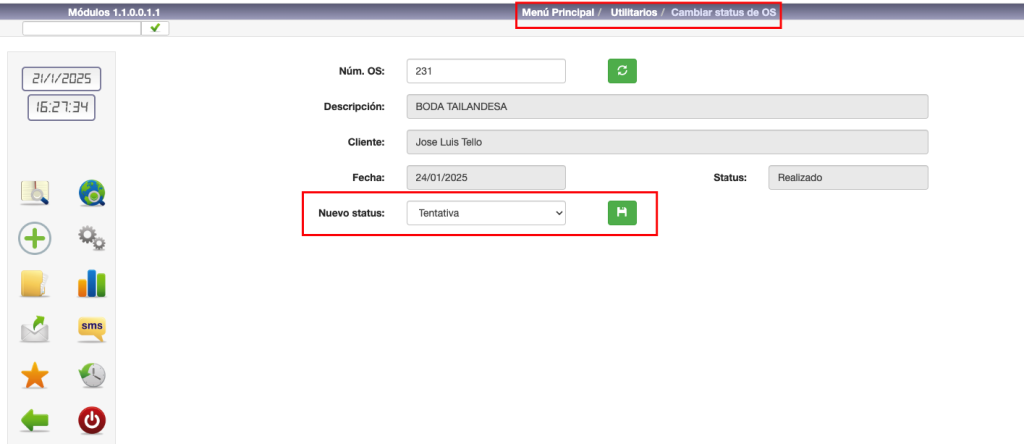1024x444 pixels.
Task: Open the yellow folder documents icon
Action: (35, 284)
